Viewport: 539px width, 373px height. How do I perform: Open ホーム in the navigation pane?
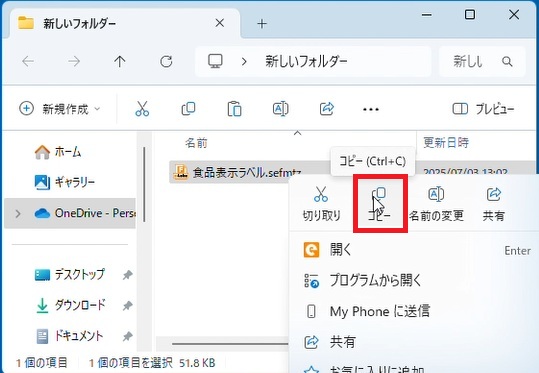click(58, 152)
